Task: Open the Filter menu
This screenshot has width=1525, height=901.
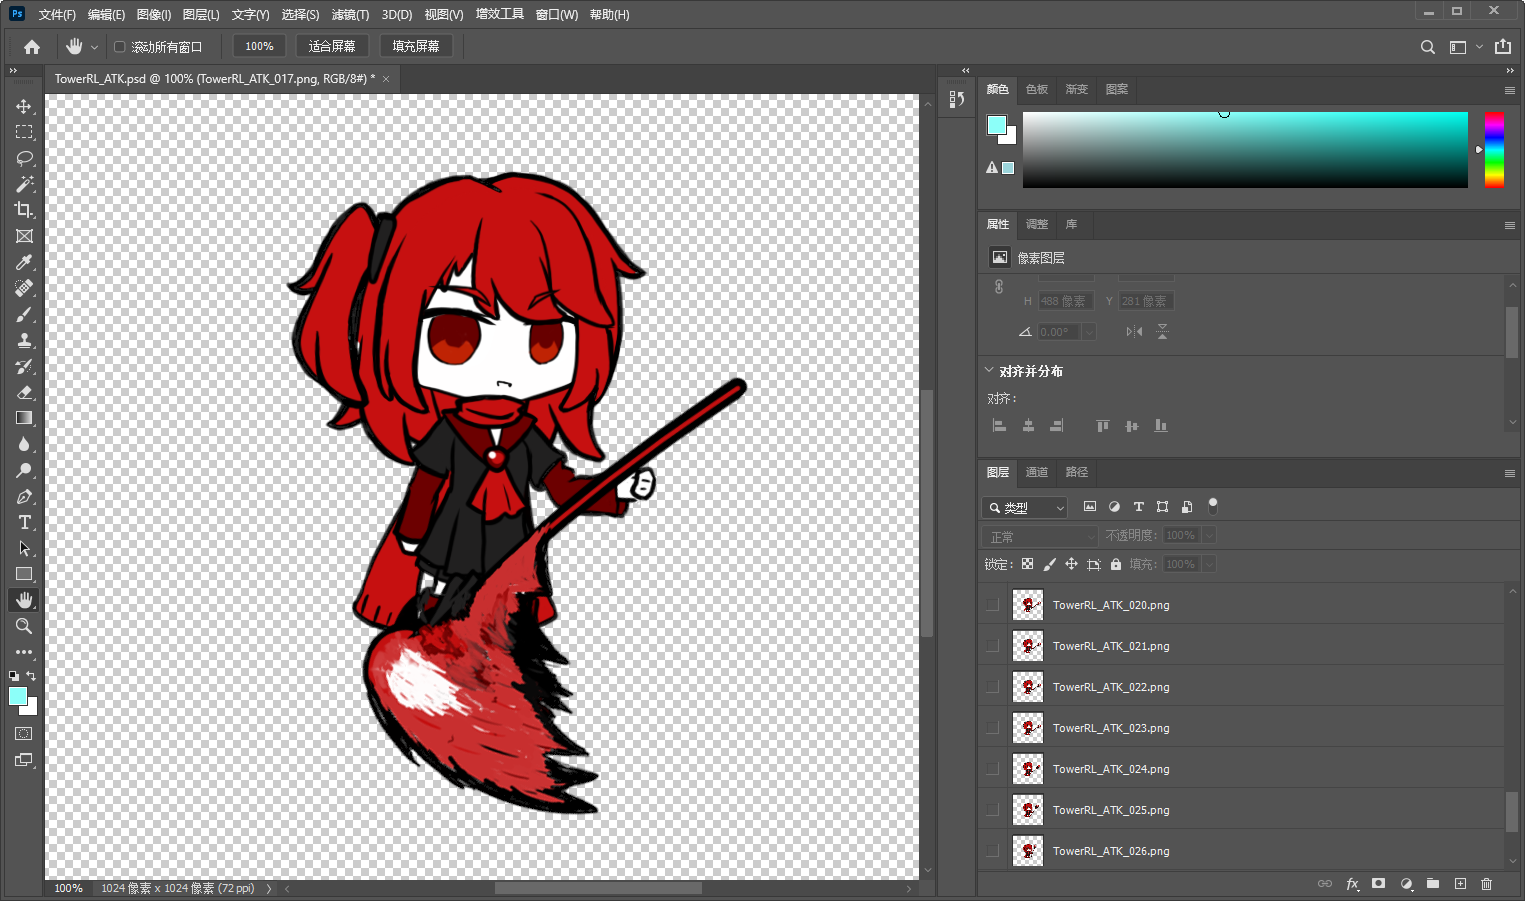Action: coord(350,15)
